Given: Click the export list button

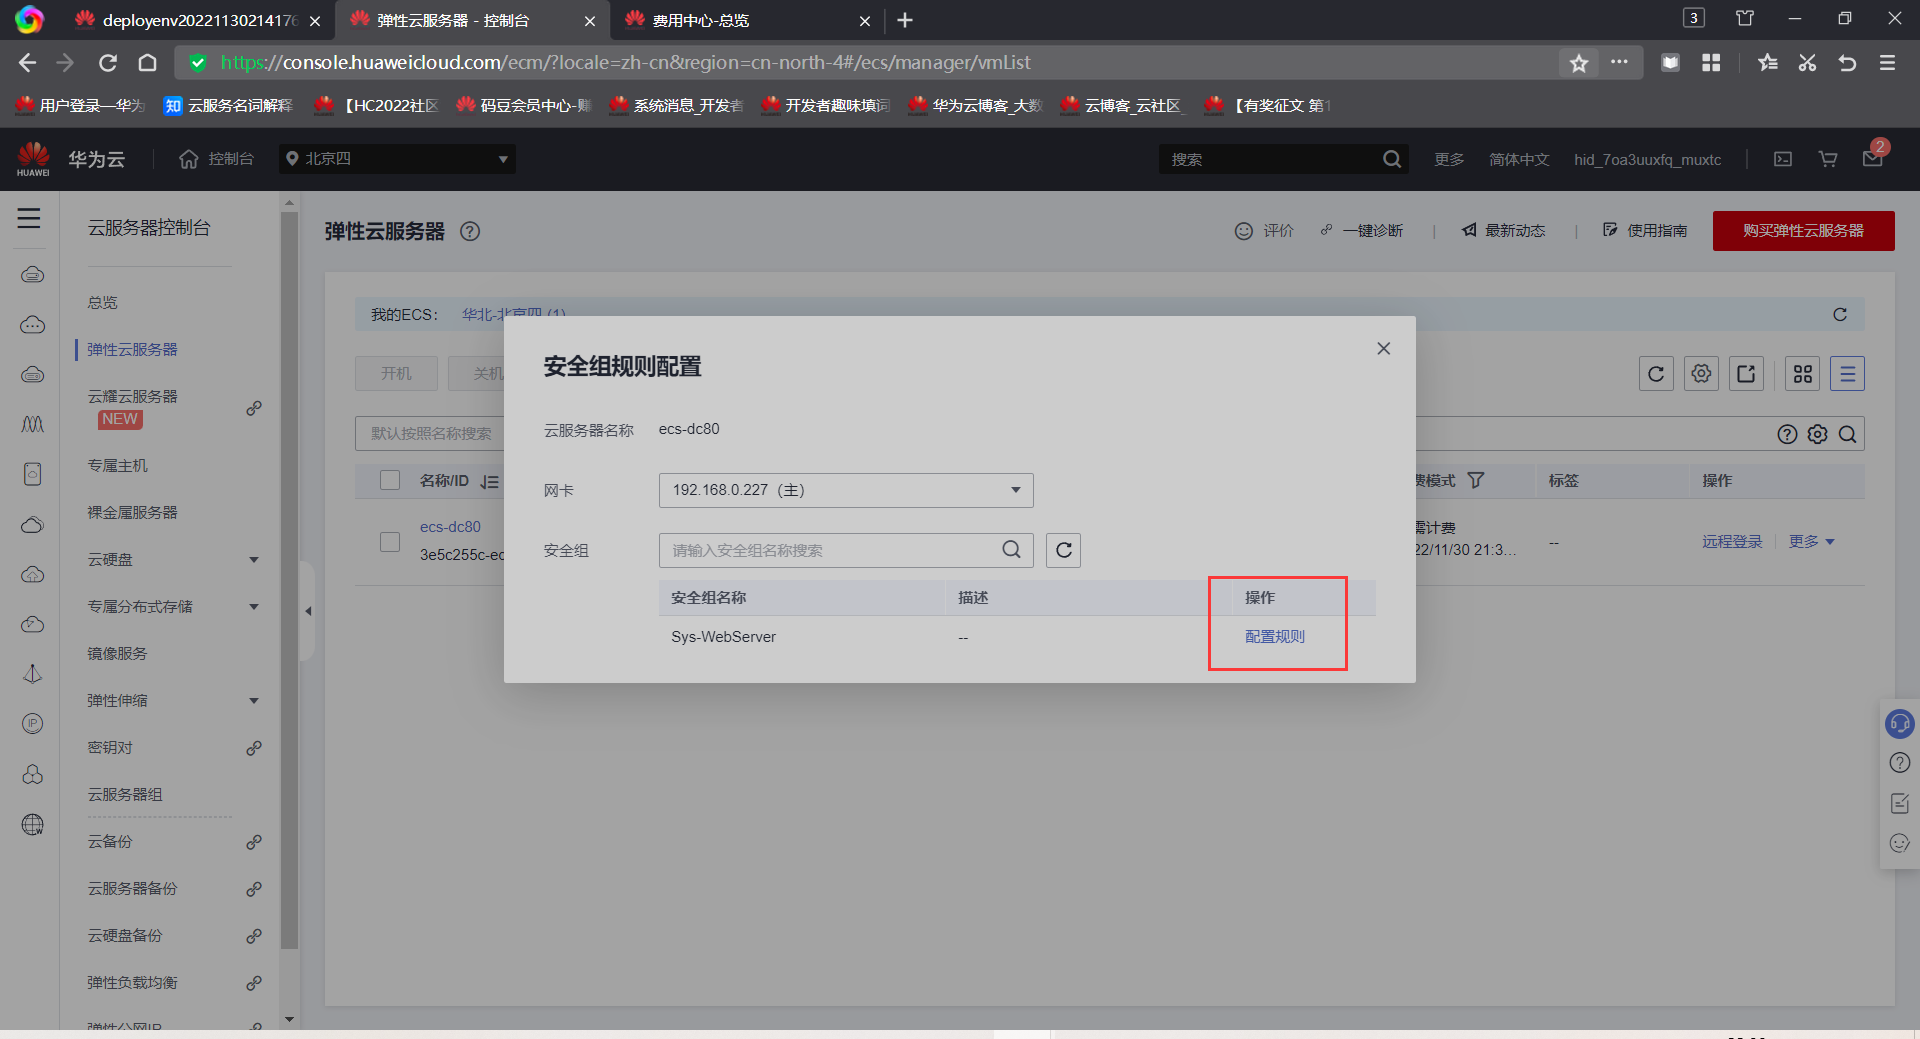Looking at the screenshot, I should tap(1746, 374).
